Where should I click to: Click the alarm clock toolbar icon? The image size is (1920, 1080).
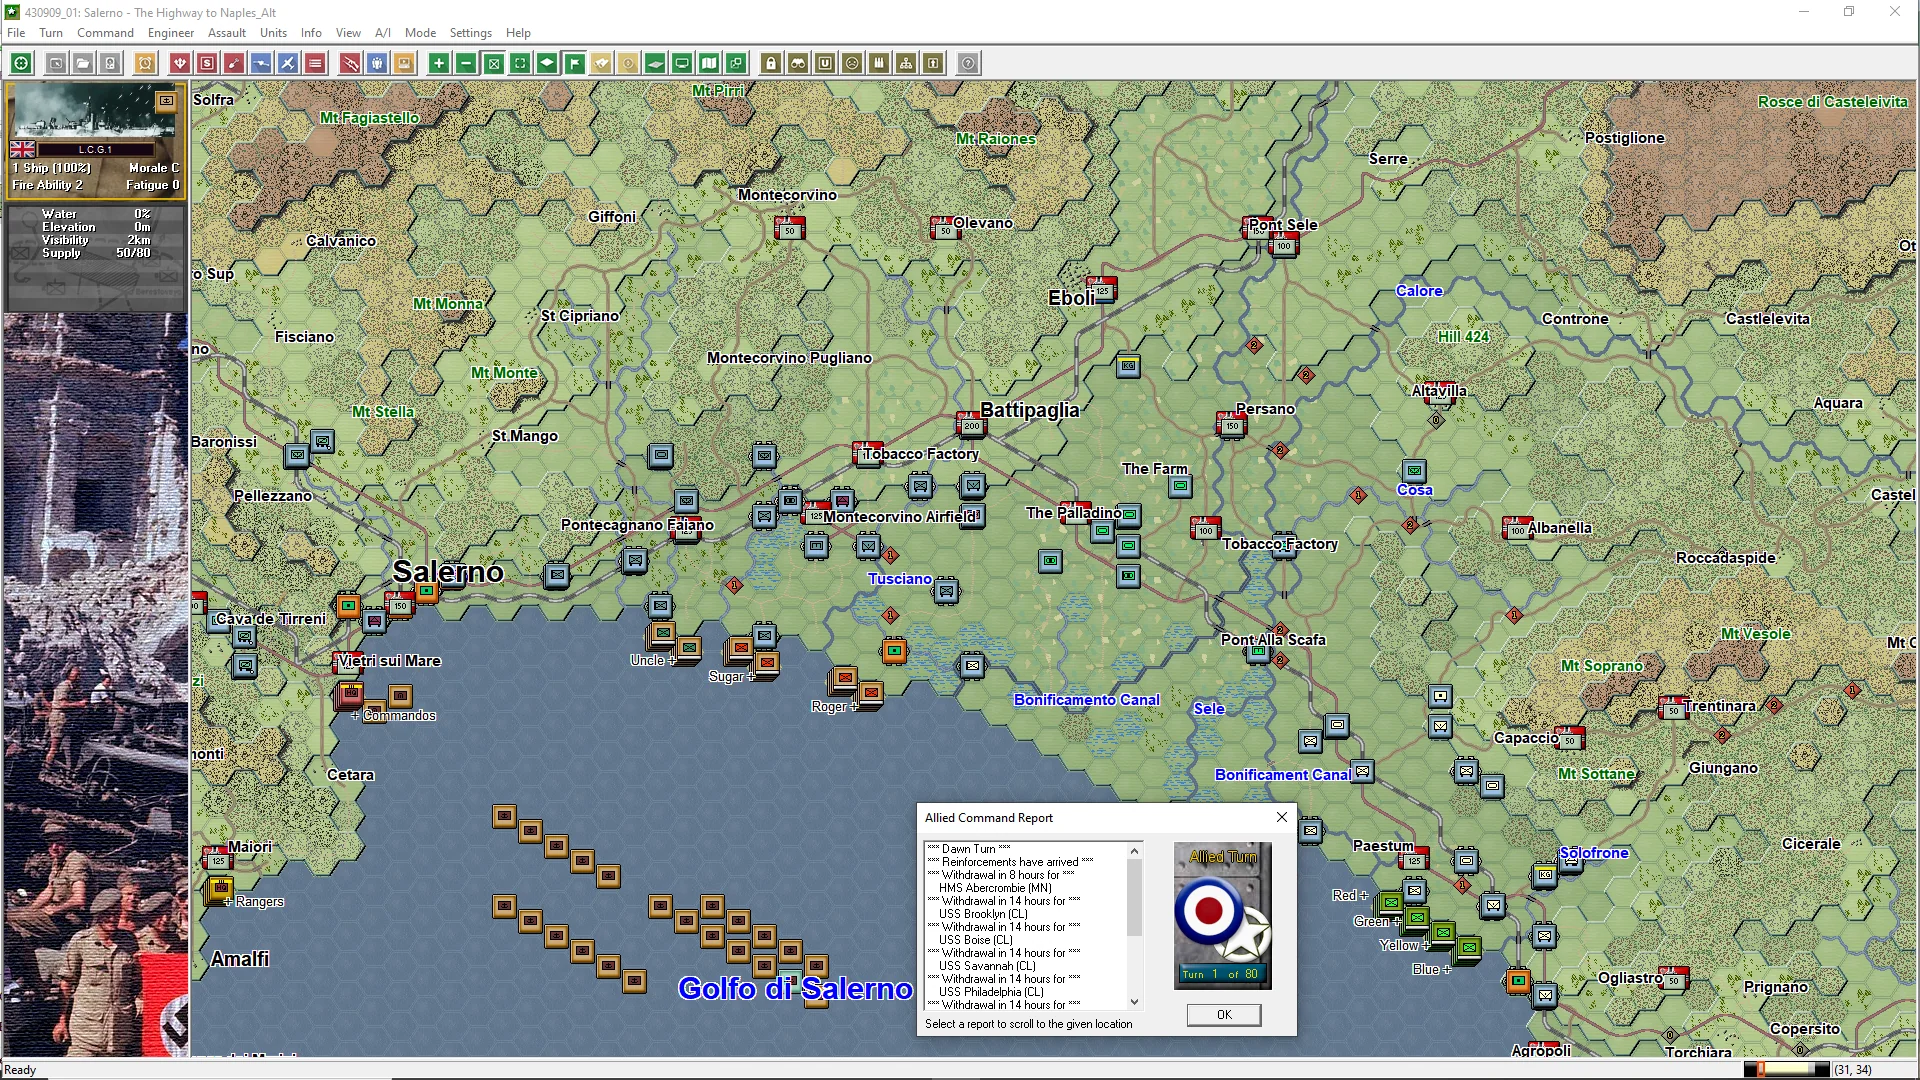pos(145,64)
